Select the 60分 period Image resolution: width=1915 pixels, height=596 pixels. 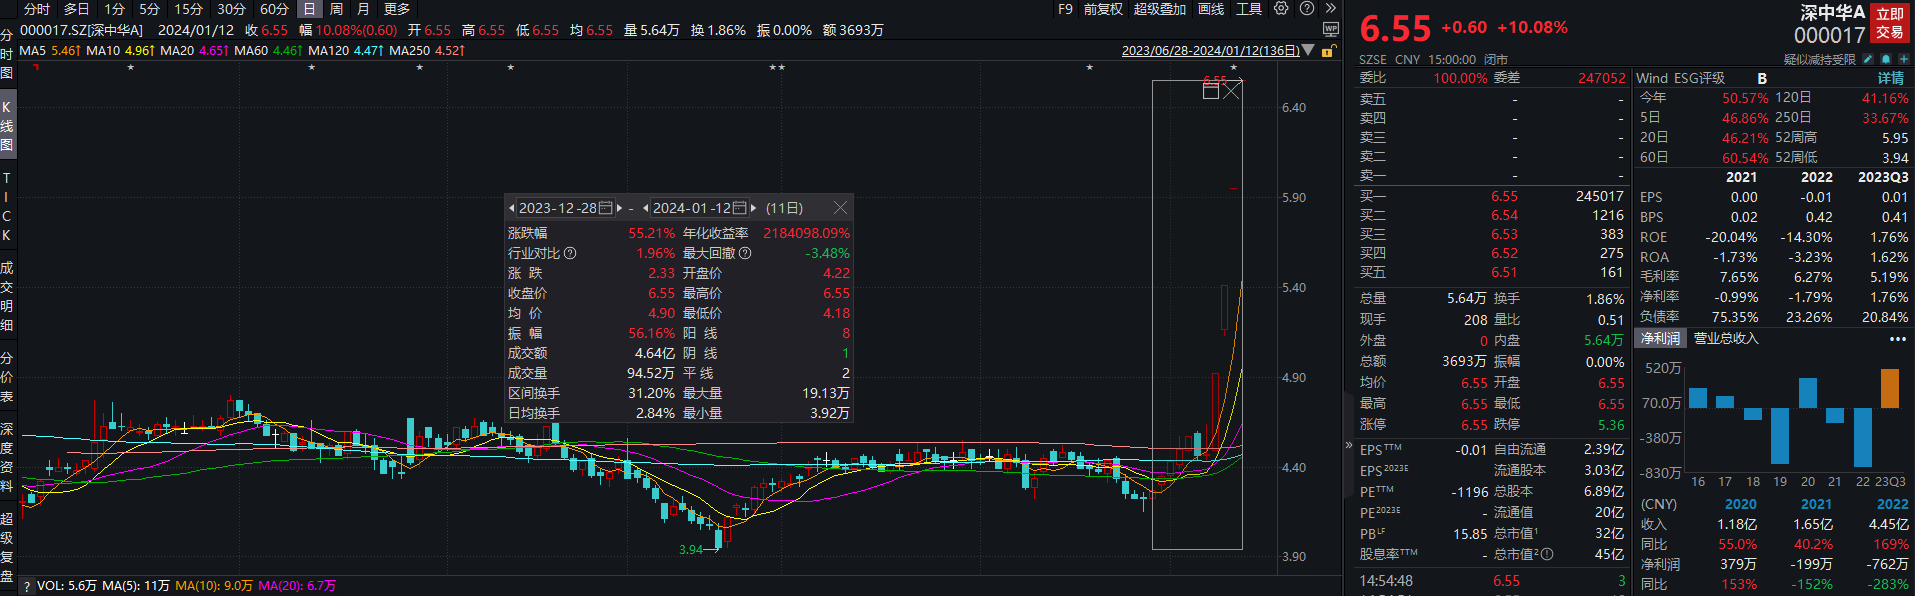(x=274, y=9)
